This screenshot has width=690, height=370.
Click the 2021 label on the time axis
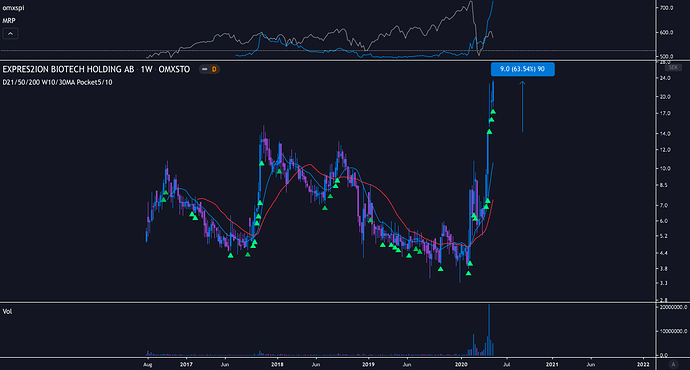click(552, 364)
